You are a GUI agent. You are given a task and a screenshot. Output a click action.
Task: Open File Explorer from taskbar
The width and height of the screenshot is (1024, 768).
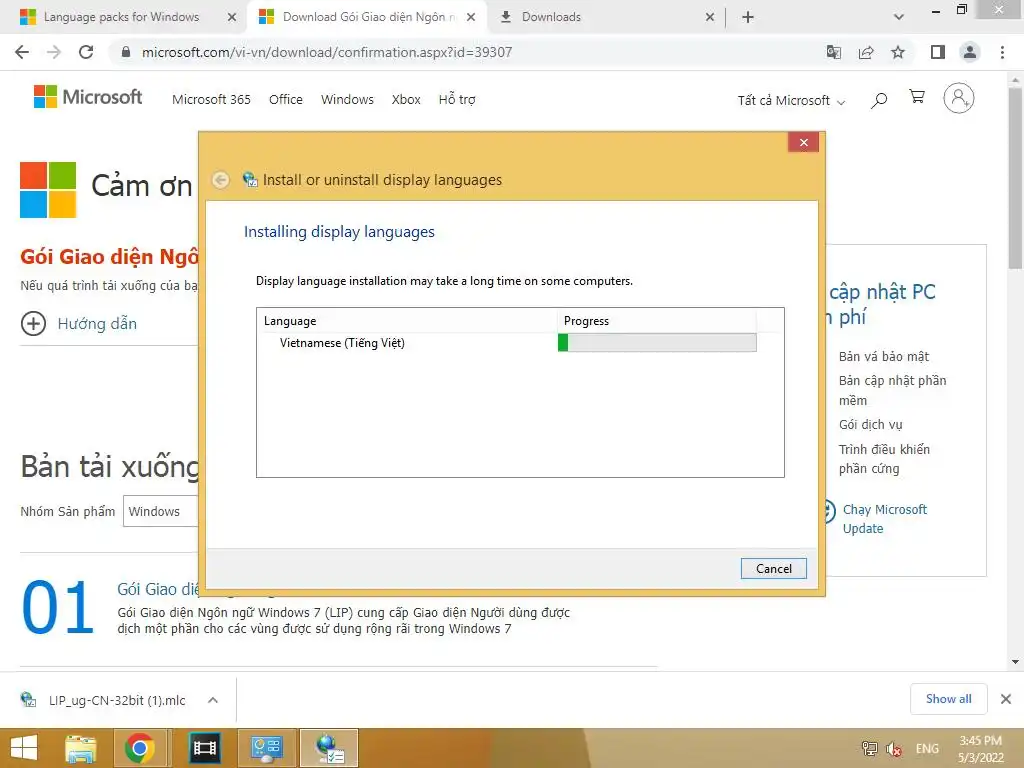pyautogui.click(x=81, y=748)
